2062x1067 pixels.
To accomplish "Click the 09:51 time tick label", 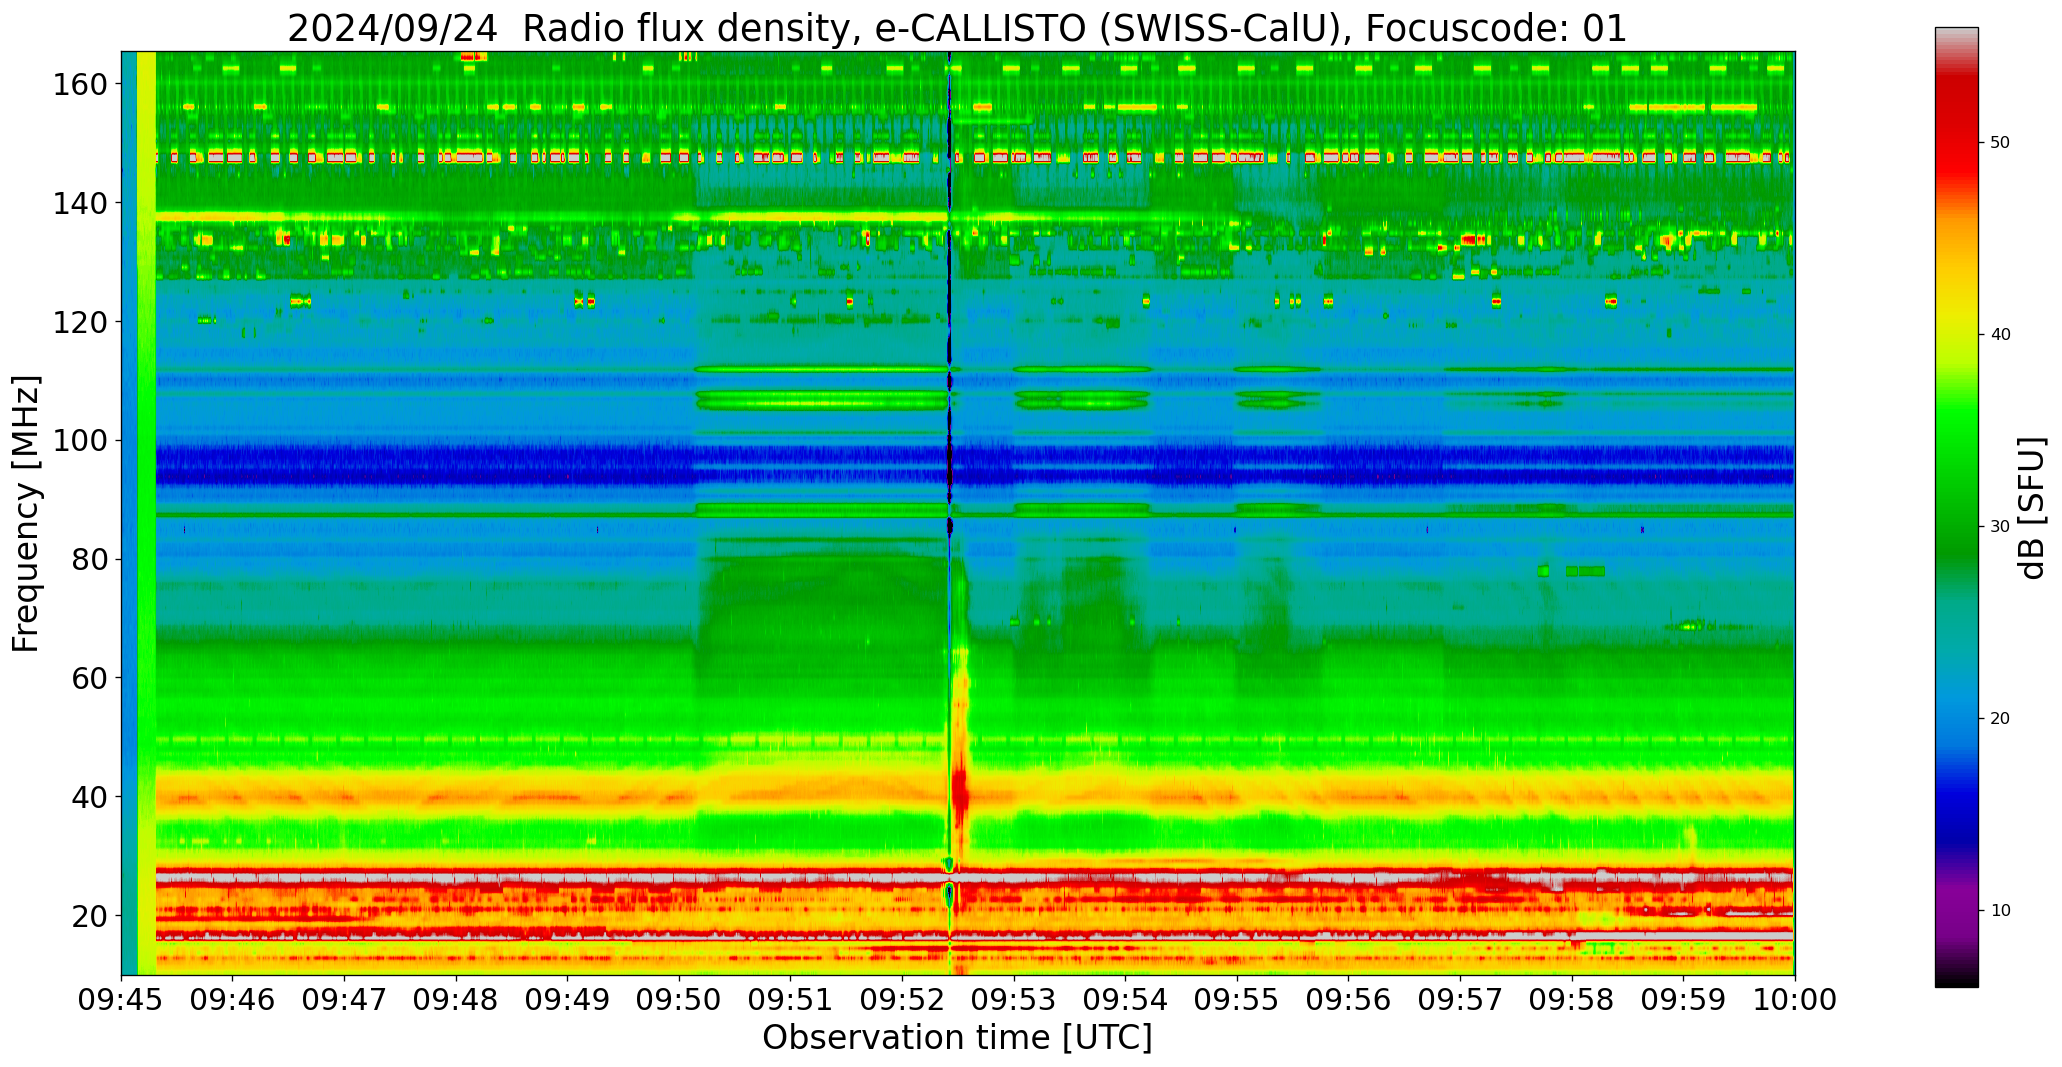I will tap(791, 1000).
